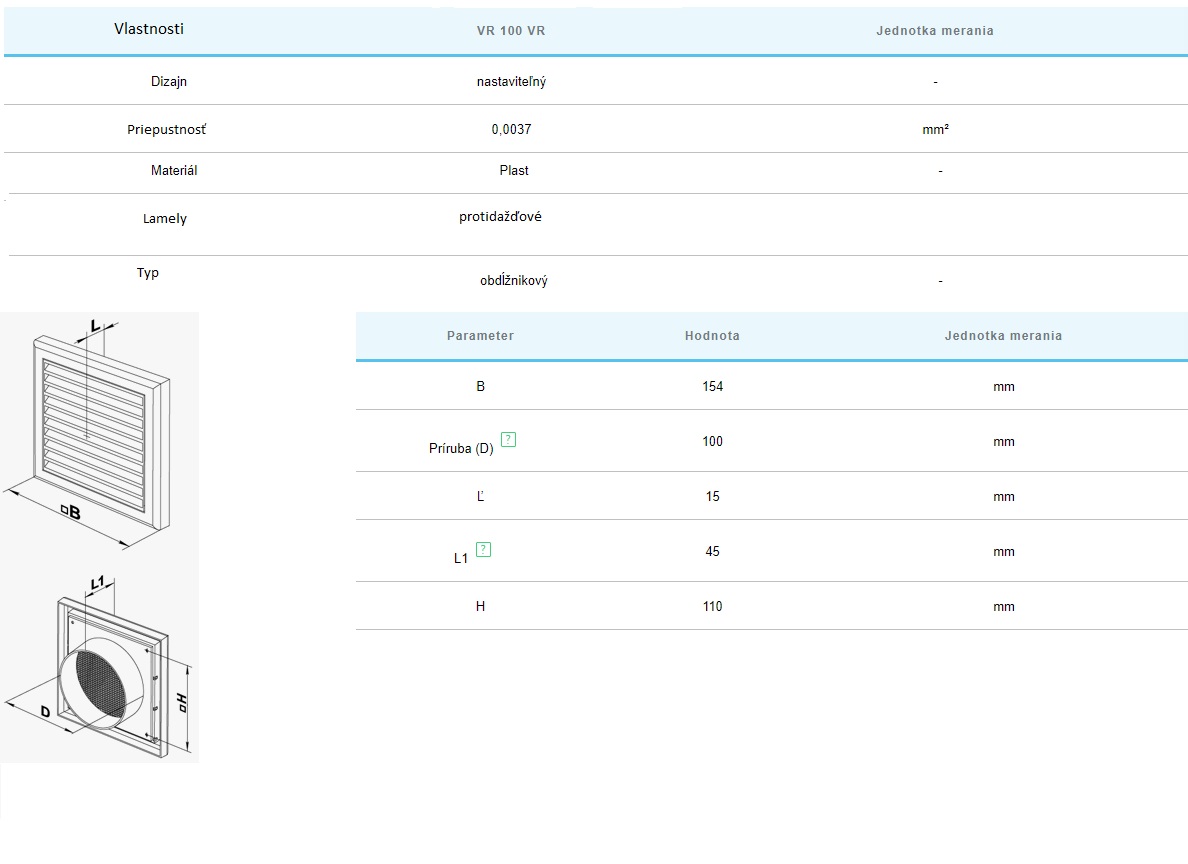The image size is (1188, 864).
Task: Click the Jednotka merania header in the lower table
Action: click(1003, 336)
